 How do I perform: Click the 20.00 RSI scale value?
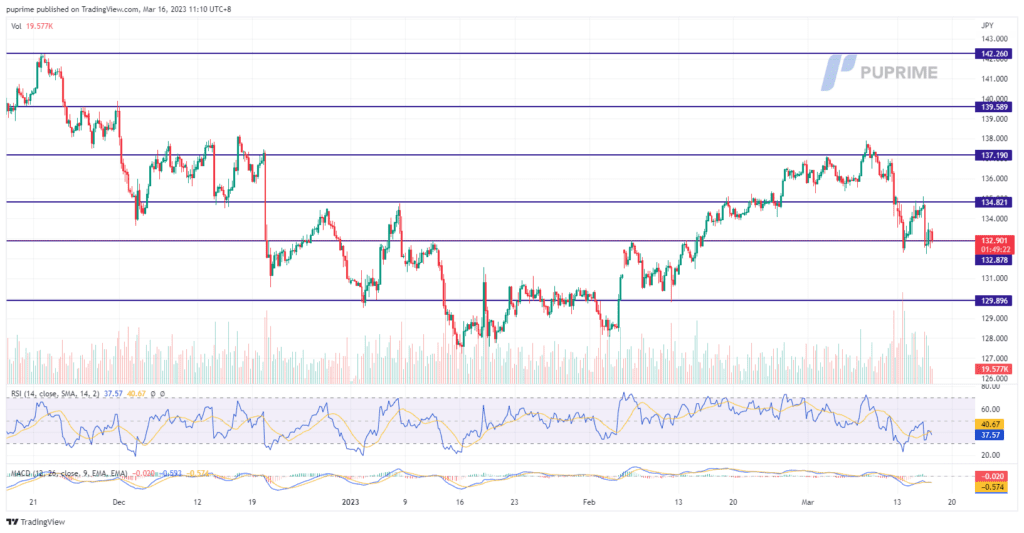991,455
